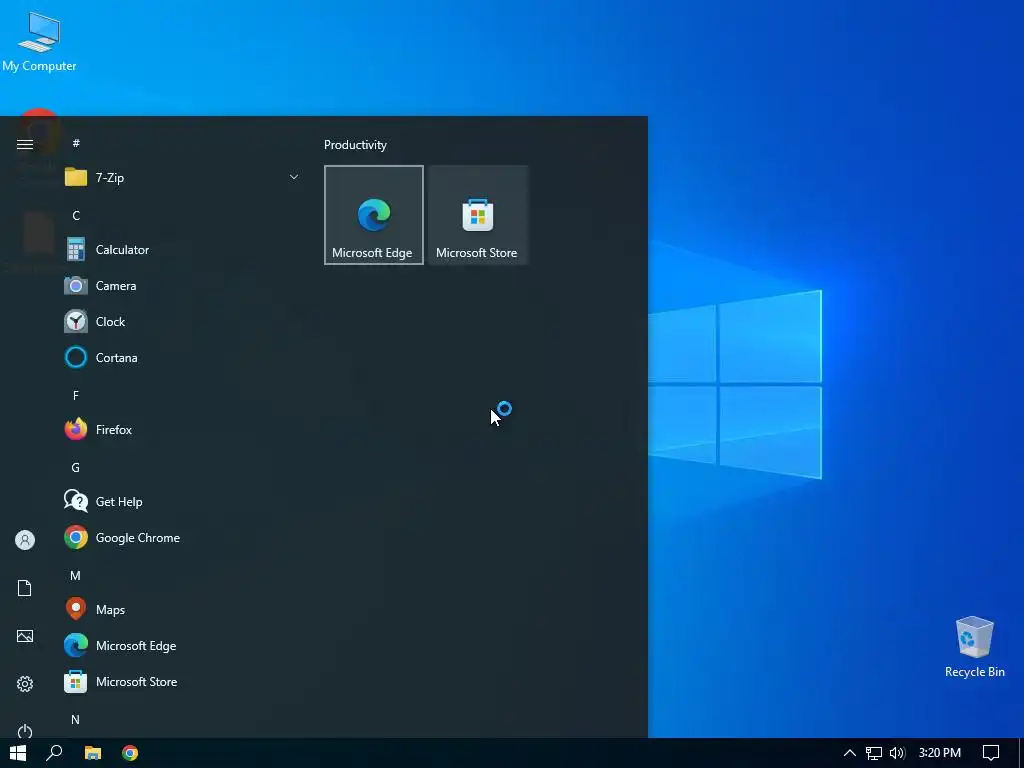This screenshot has width=1024, height=768.
Task: Click the letter N section header
Action: point(76,720)
